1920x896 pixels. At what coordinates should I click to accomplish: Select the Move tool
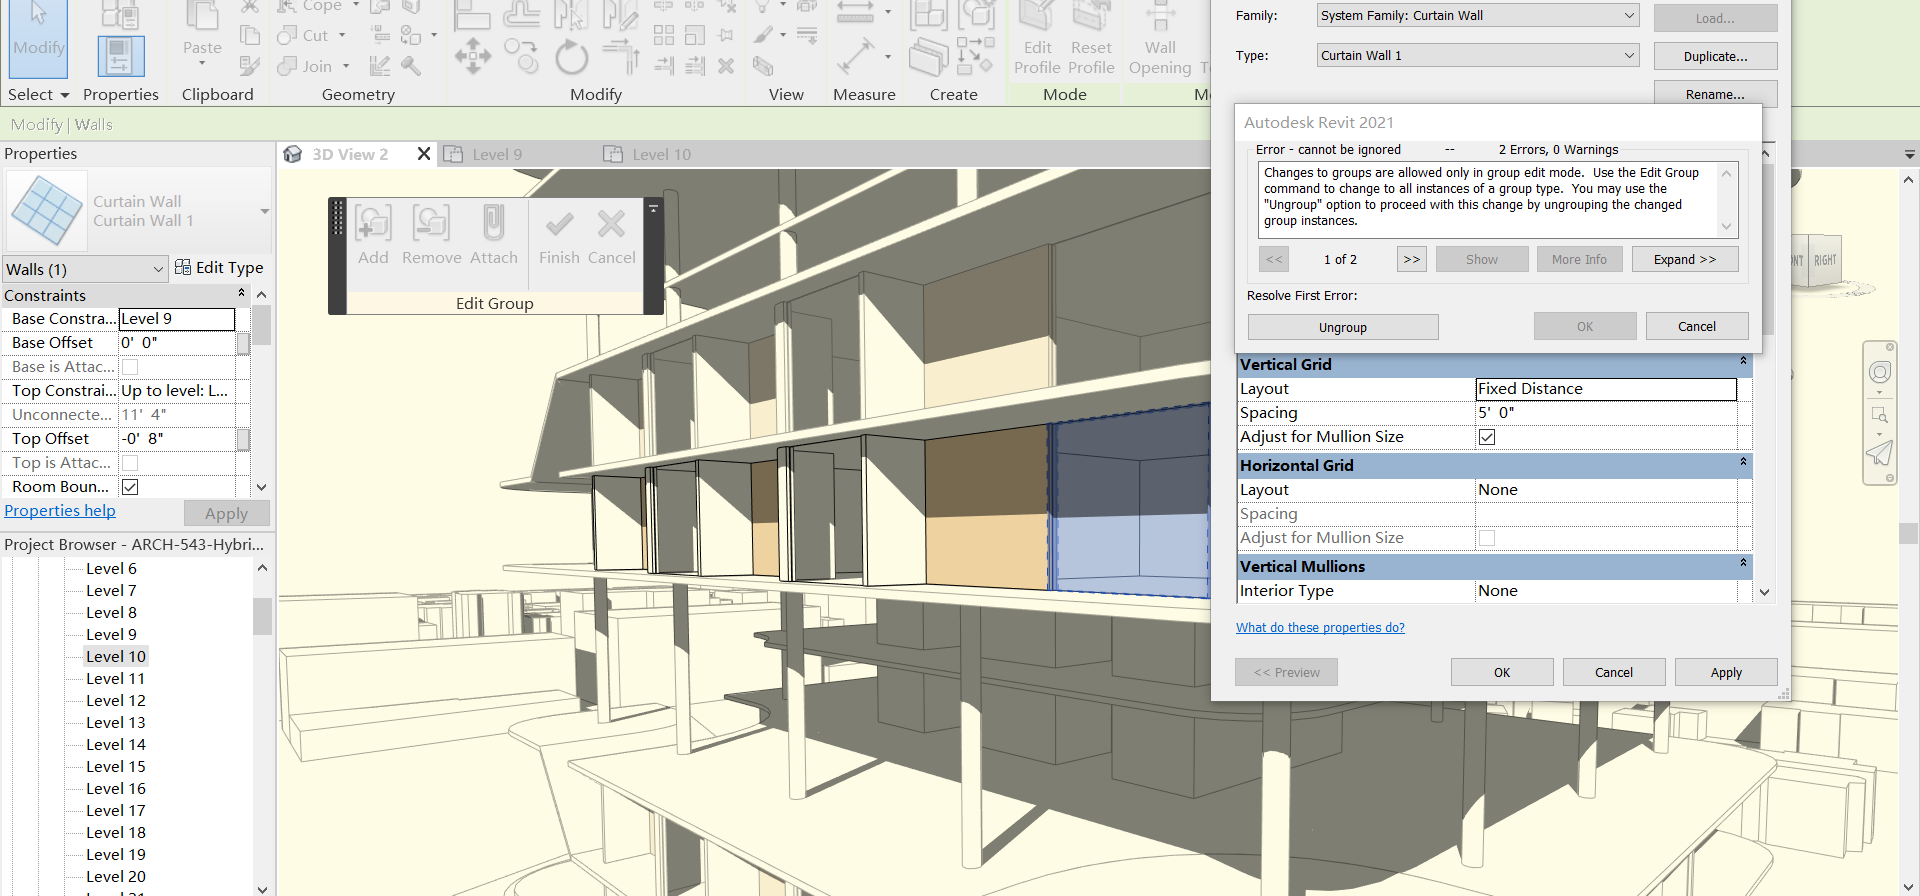(x=472, y=56)
